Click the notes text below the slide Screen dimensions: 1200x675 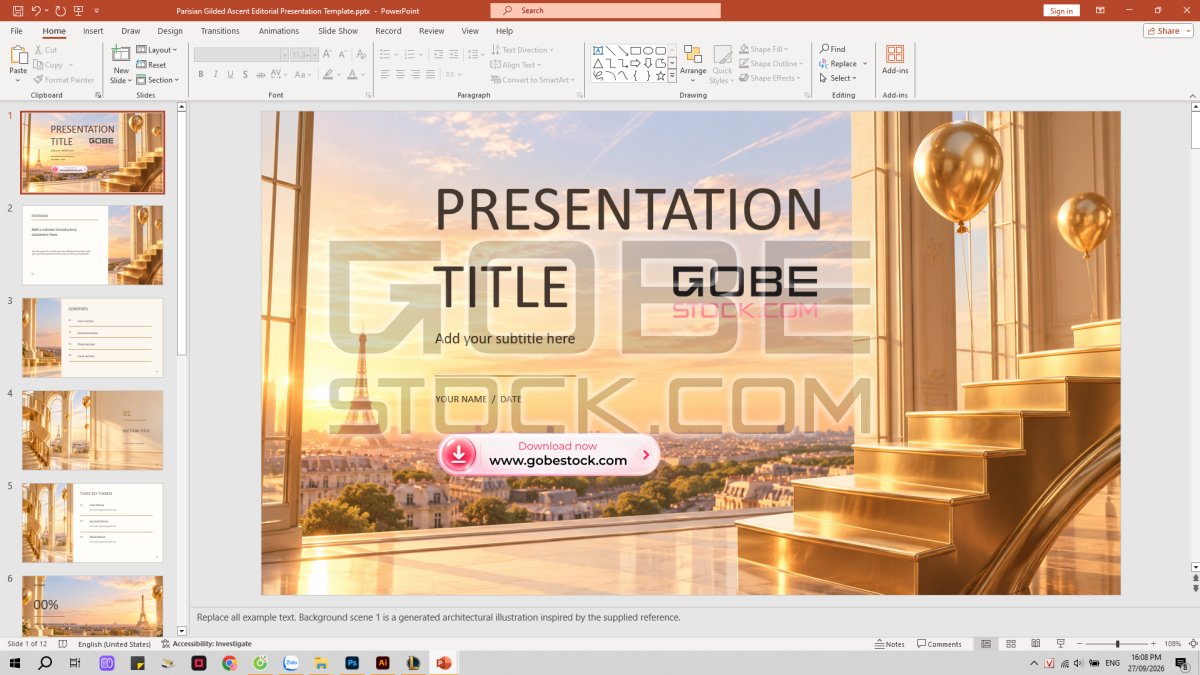click(x=439, y=617)
